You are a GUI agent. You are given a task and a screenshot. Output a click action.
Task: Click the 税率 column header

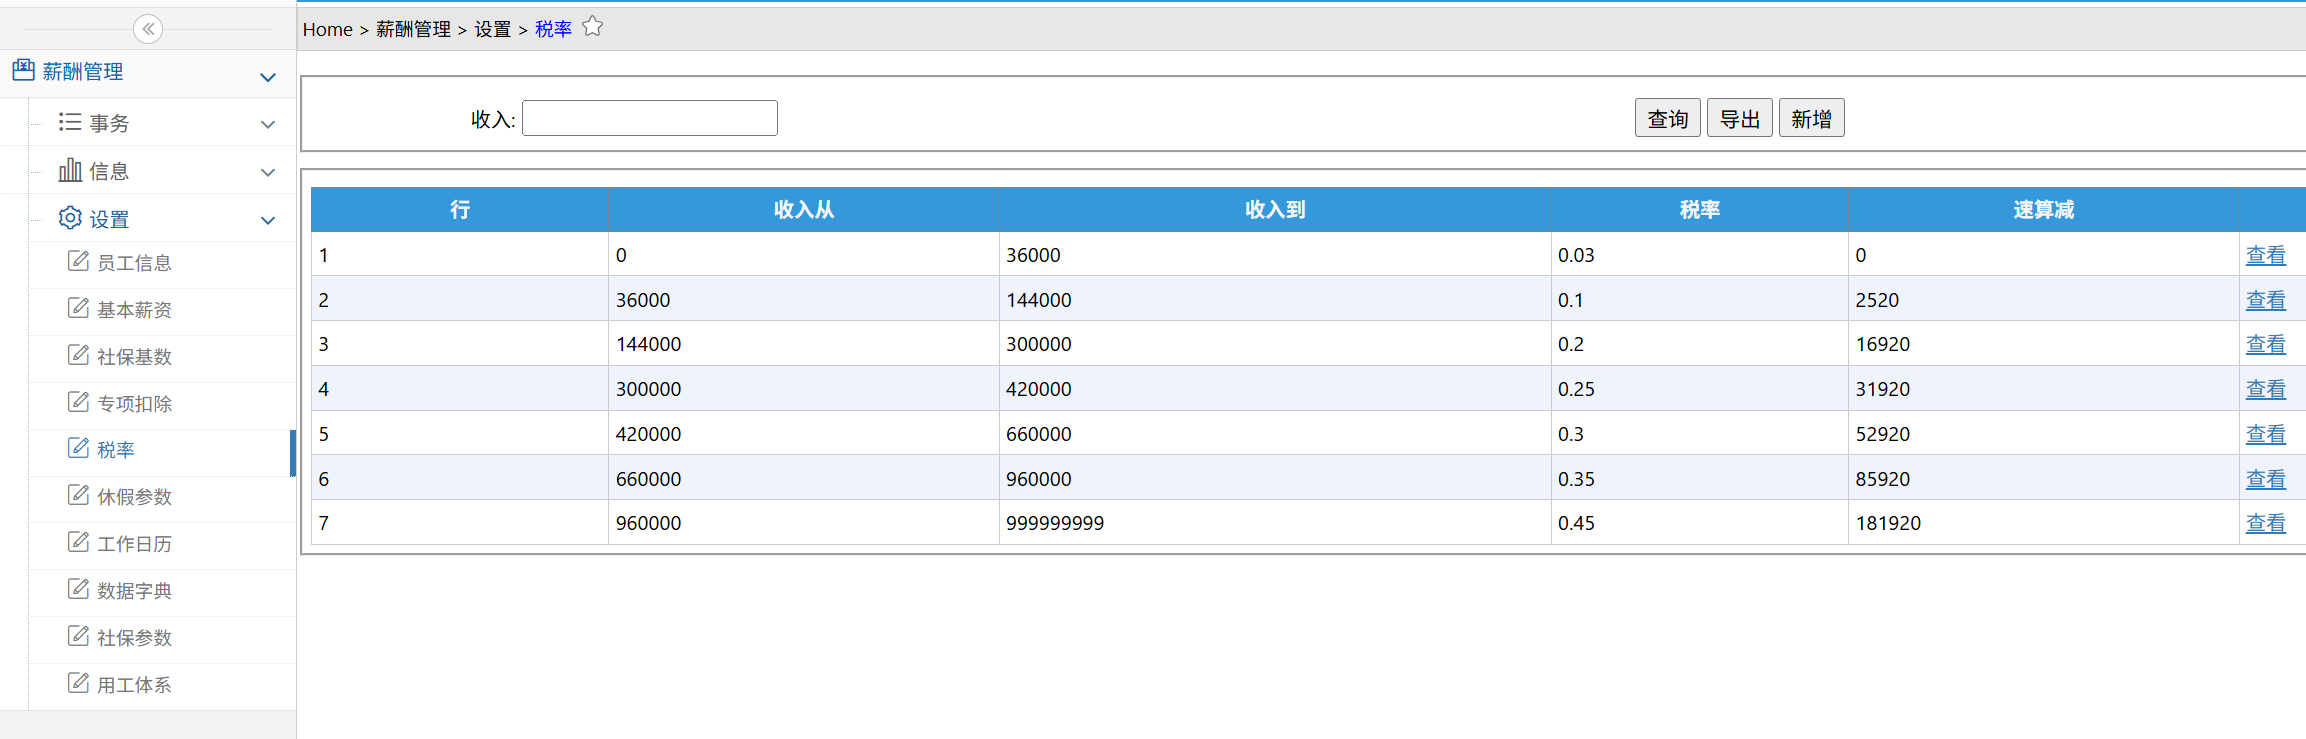click(1700, 210)
